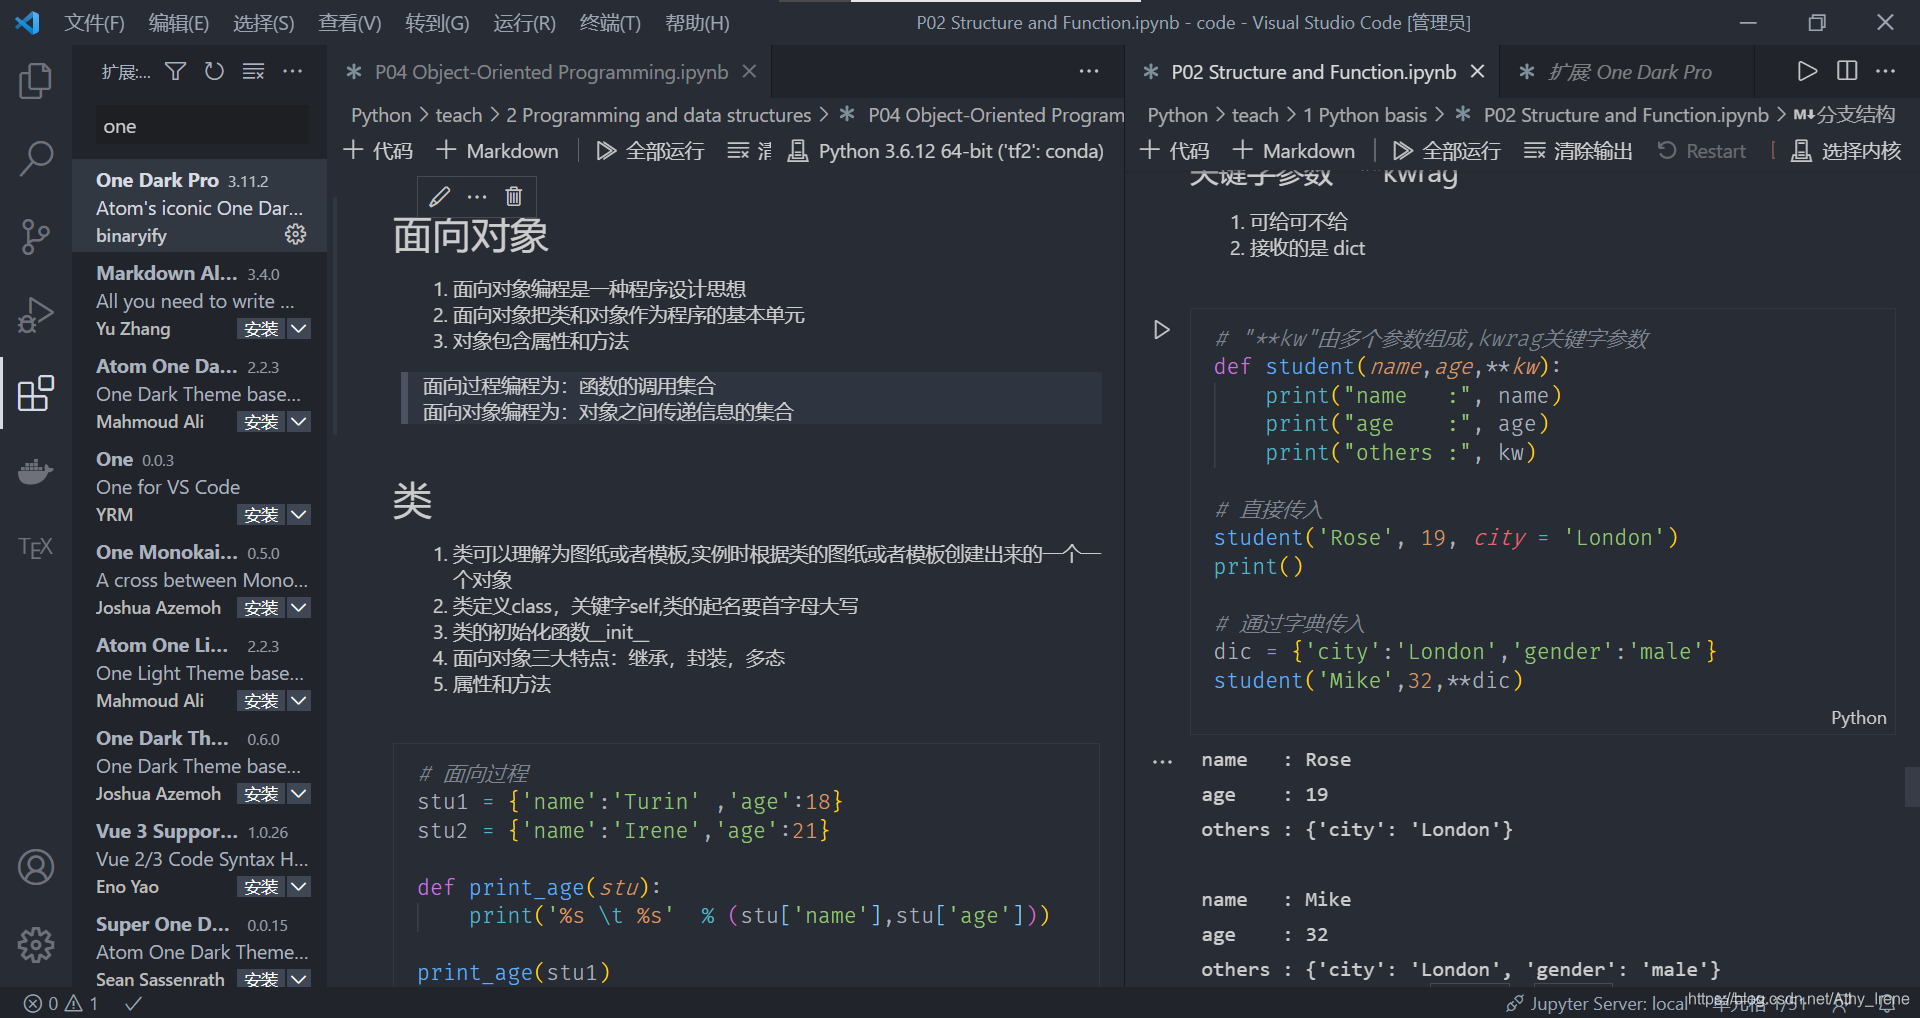This screenshot has width=1920, height=1018.
Task: Expand install dropdown for Super One Dark
Action: [x=299, y=979]
